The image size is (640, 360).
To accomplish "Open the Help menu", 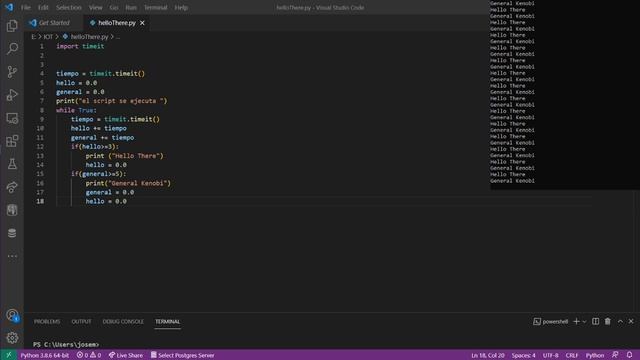I will tap(181, 7).
